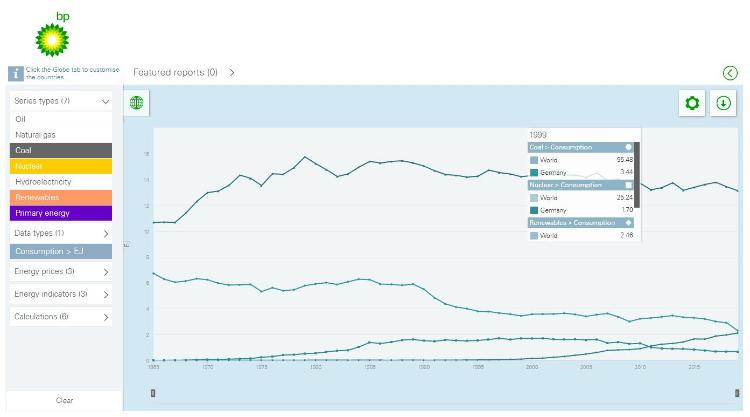This screenshot has height=417, width=750.
Task: Click the download chart icon
Action: (722, 103)
